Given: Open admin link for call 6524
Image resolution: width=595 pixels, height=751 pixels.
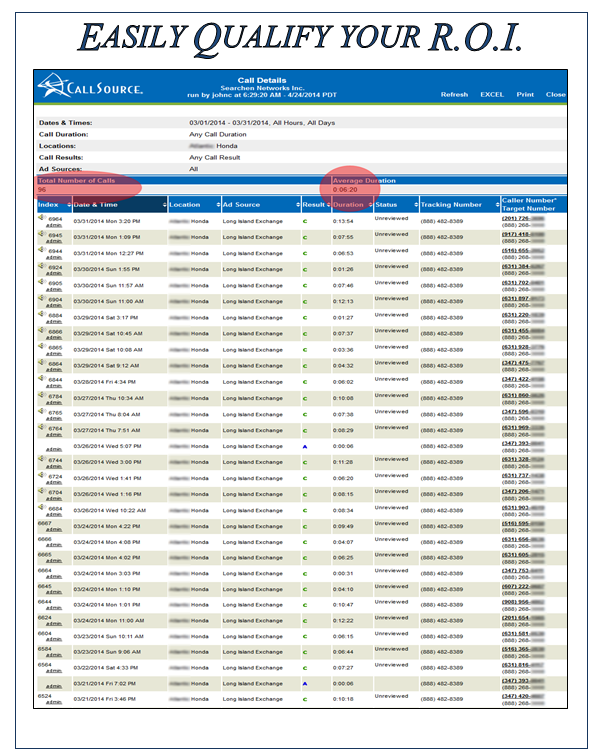Looking at the screenshot, I should [54, 703].
